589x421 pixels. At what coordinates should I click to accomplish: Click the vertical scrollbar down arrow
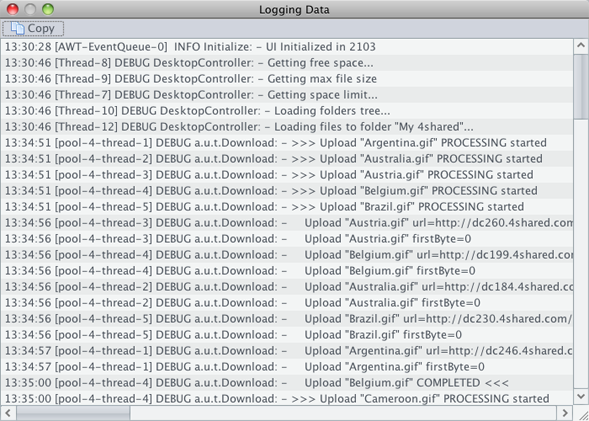[x=581, y=397]
